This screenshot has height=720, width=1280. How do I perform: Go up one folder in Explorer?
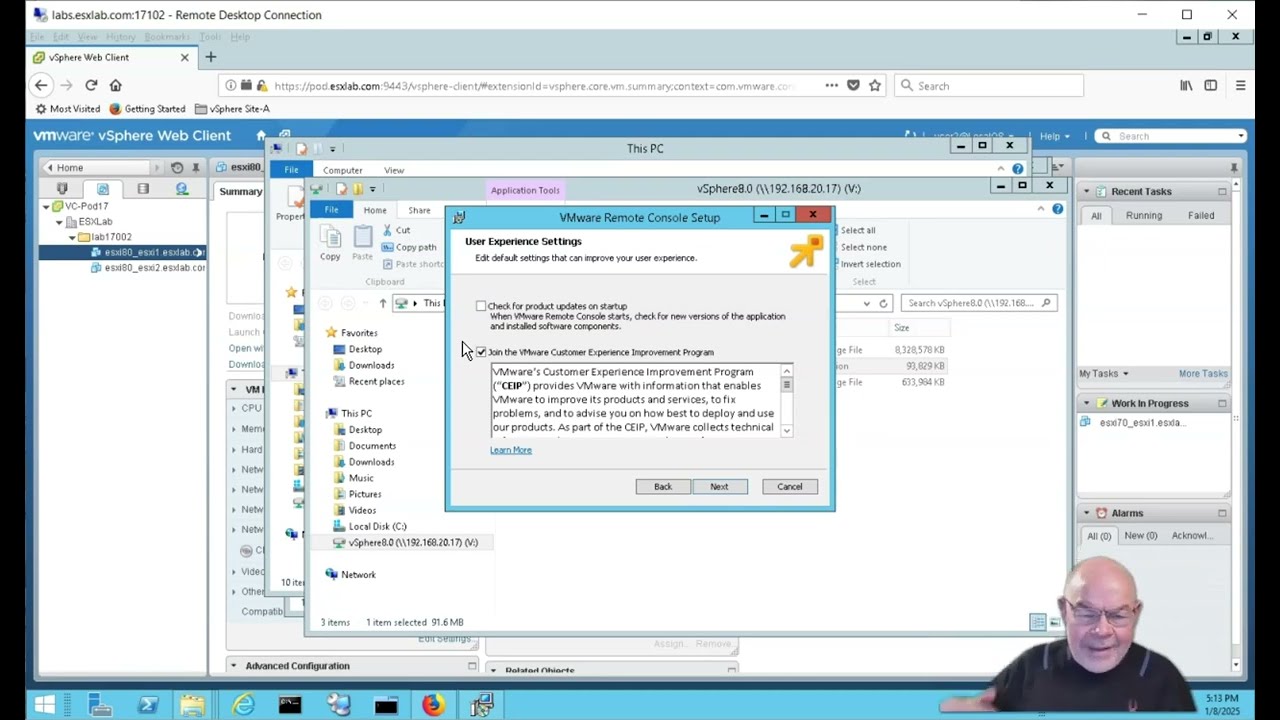pos(382,303)
